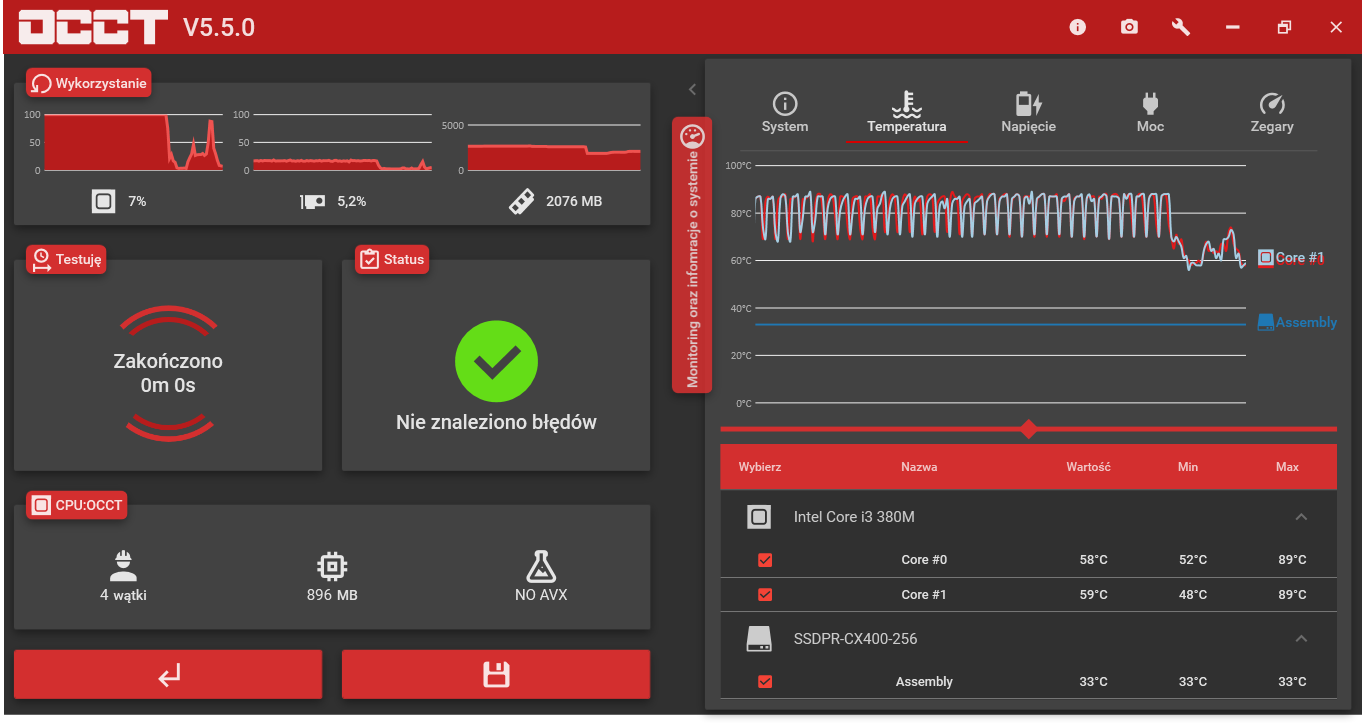Click the drive icon next to SSDPR-CX400-256
Viewport: 1366px width, 728px height.
point(759,638)
